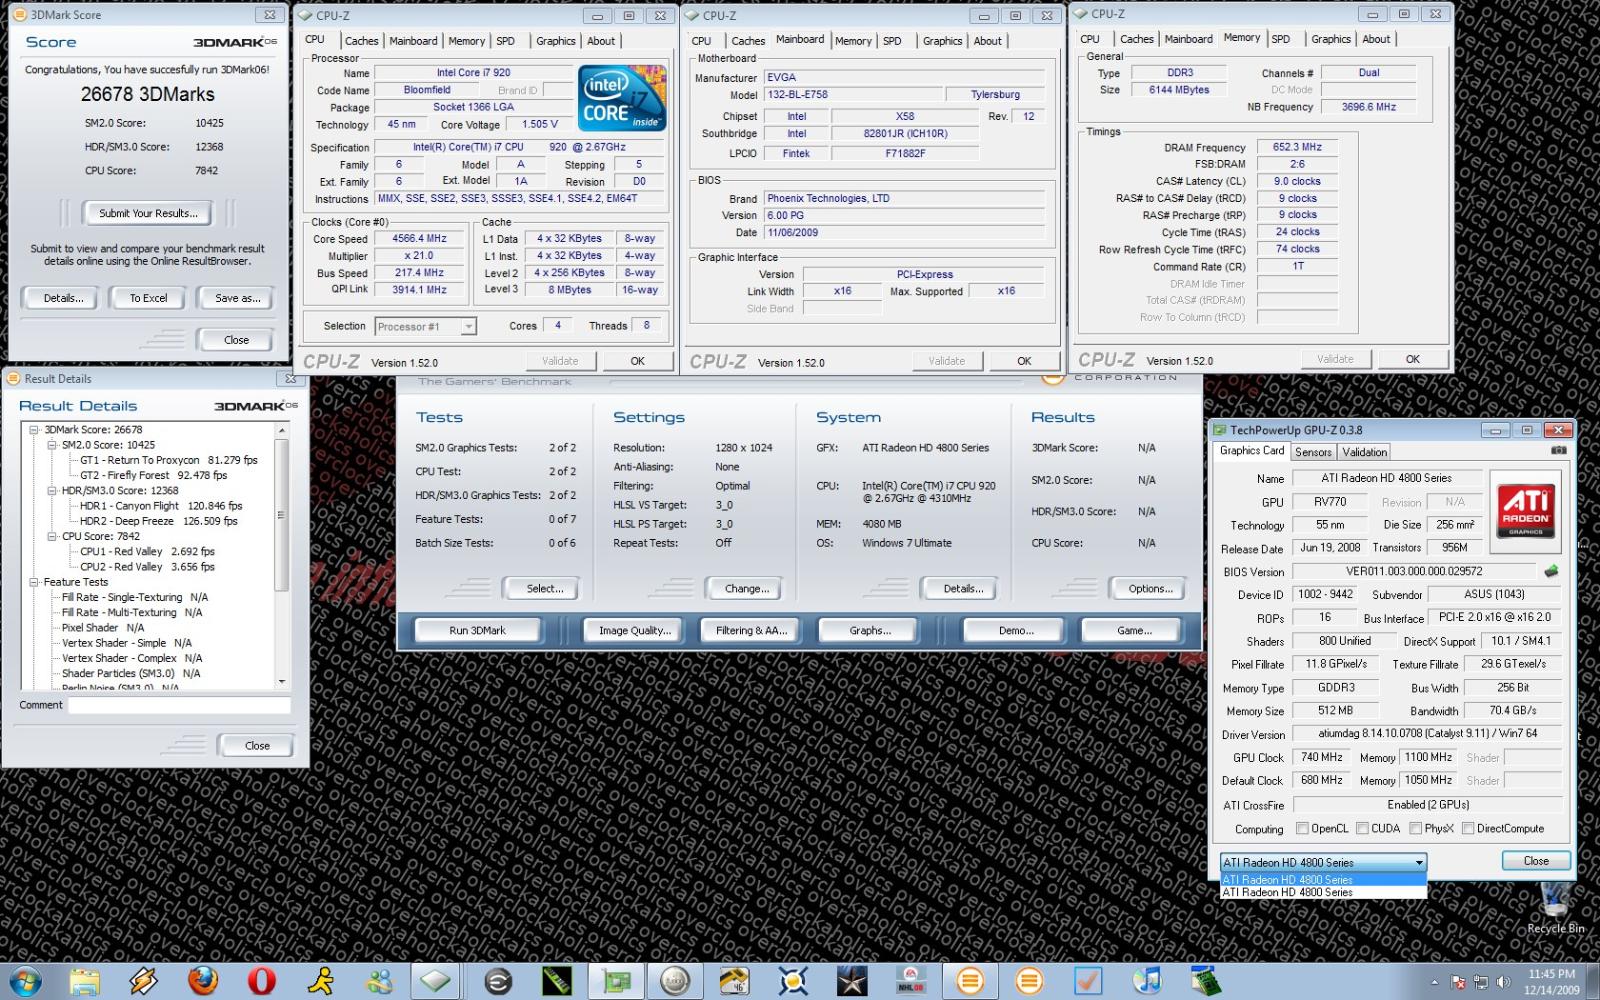Open Validation tab in GPU-Z
Viewport: 1600px width, 1000px height.
point(1364,452)
